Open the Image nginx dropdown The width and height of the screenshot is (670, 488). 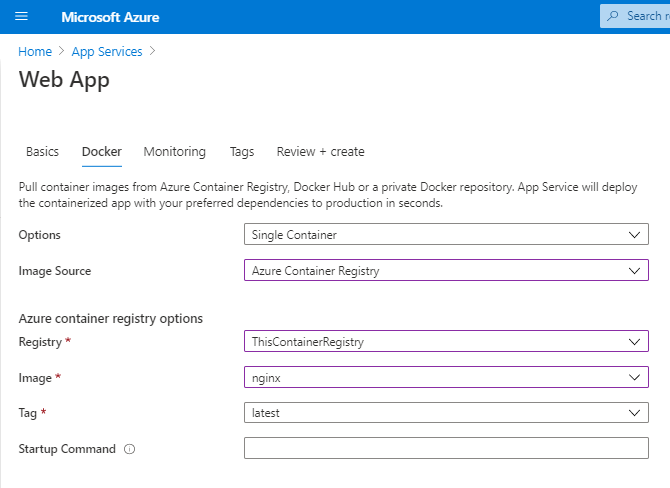(446, 377)
